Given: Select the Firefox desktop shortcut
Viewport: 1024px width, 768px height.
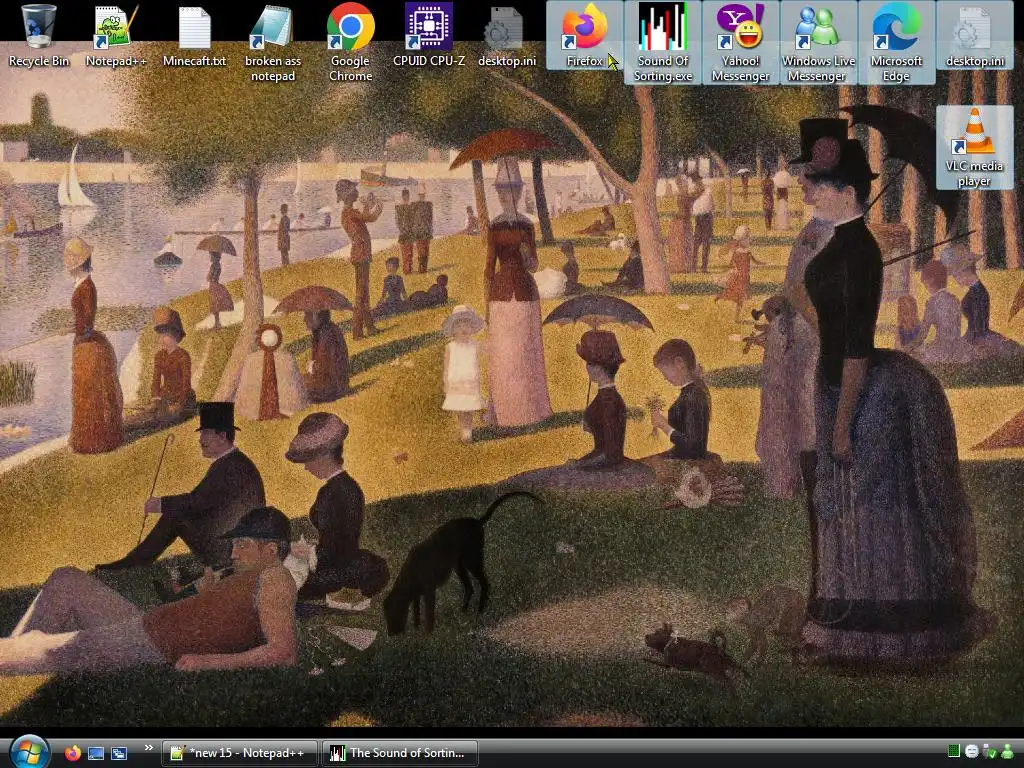Looking at the screenshot, I should [x=584, y=36].
